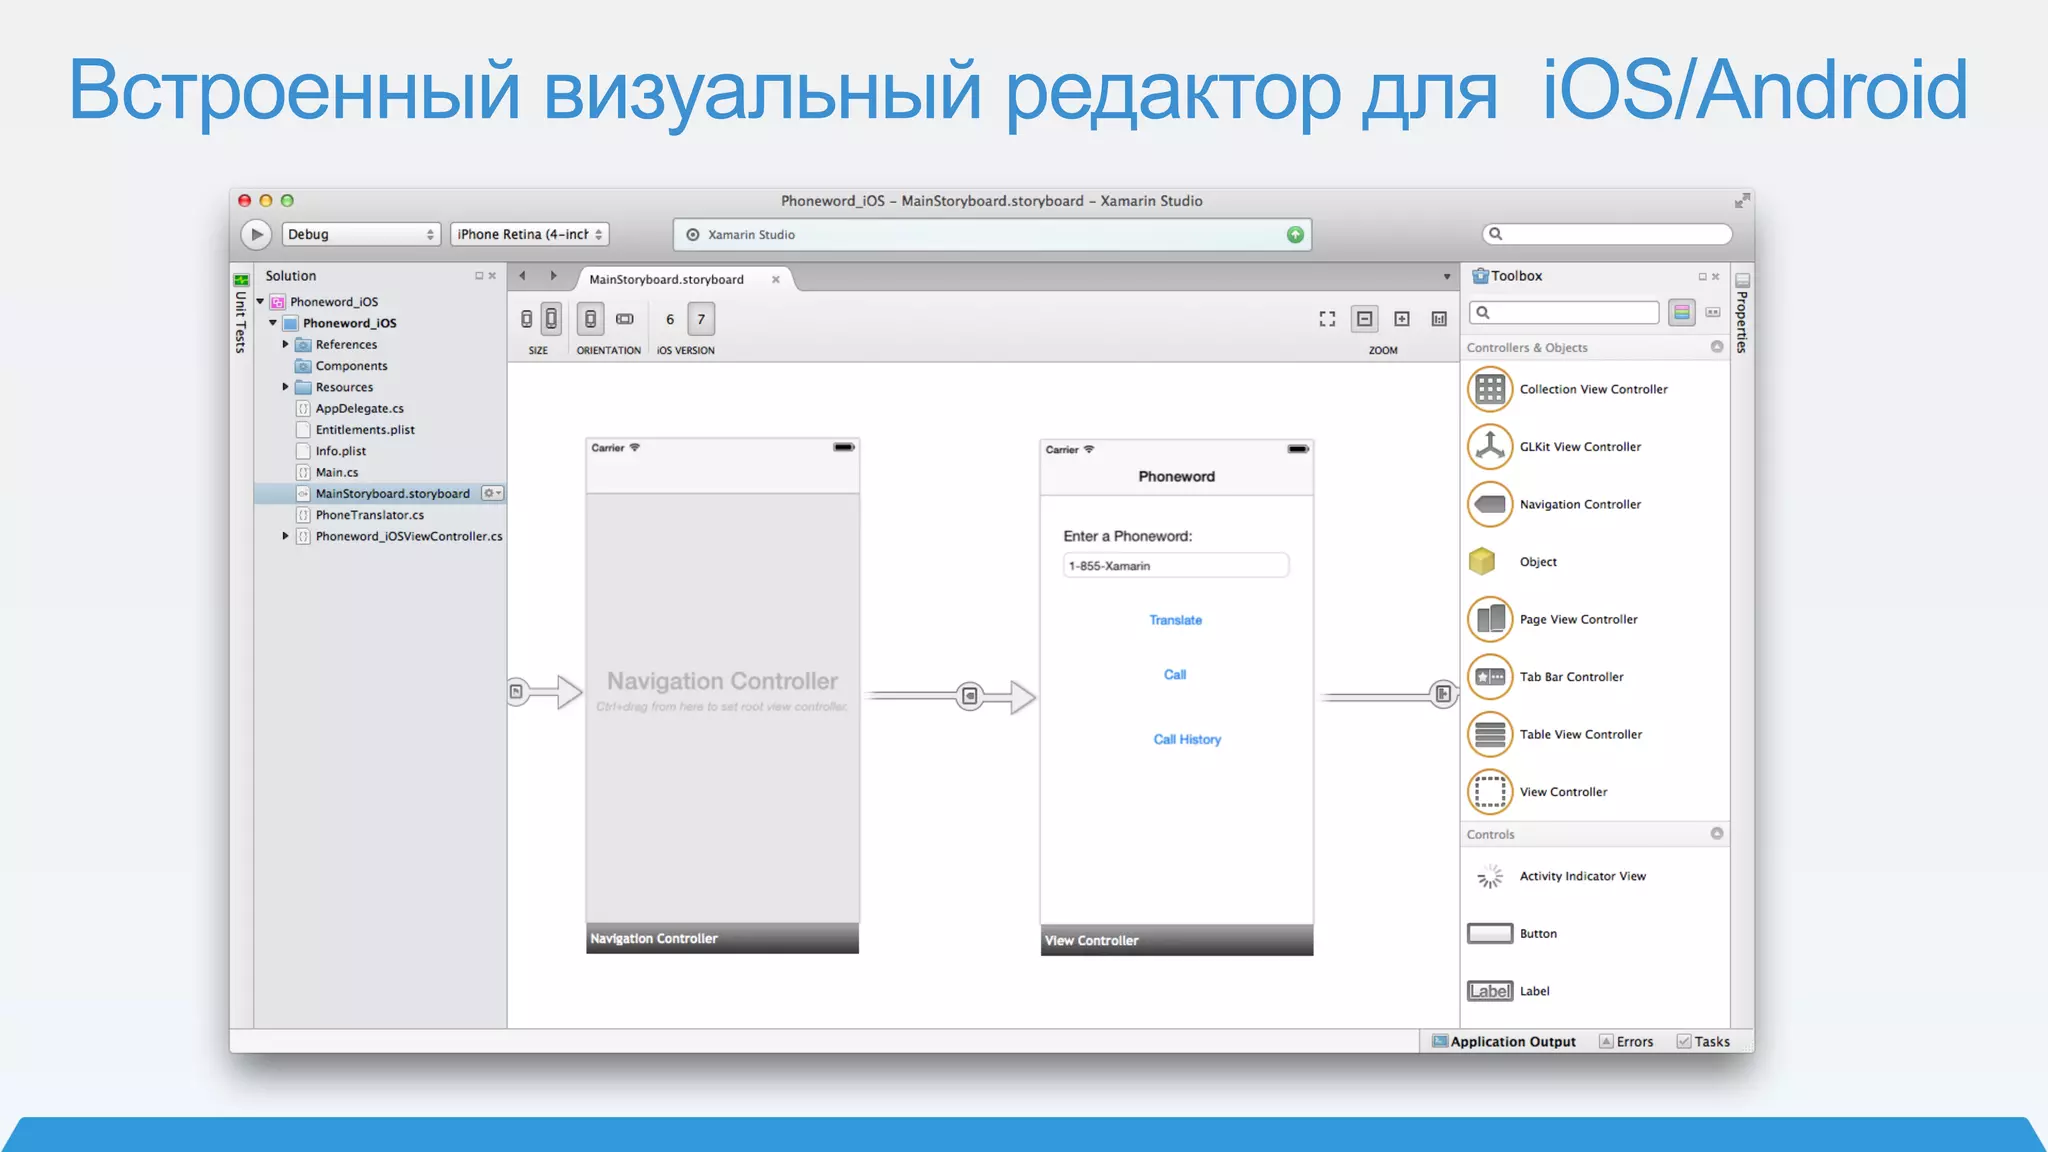Open the iPhone Retina target dropdown

click(x=529, y=234)
